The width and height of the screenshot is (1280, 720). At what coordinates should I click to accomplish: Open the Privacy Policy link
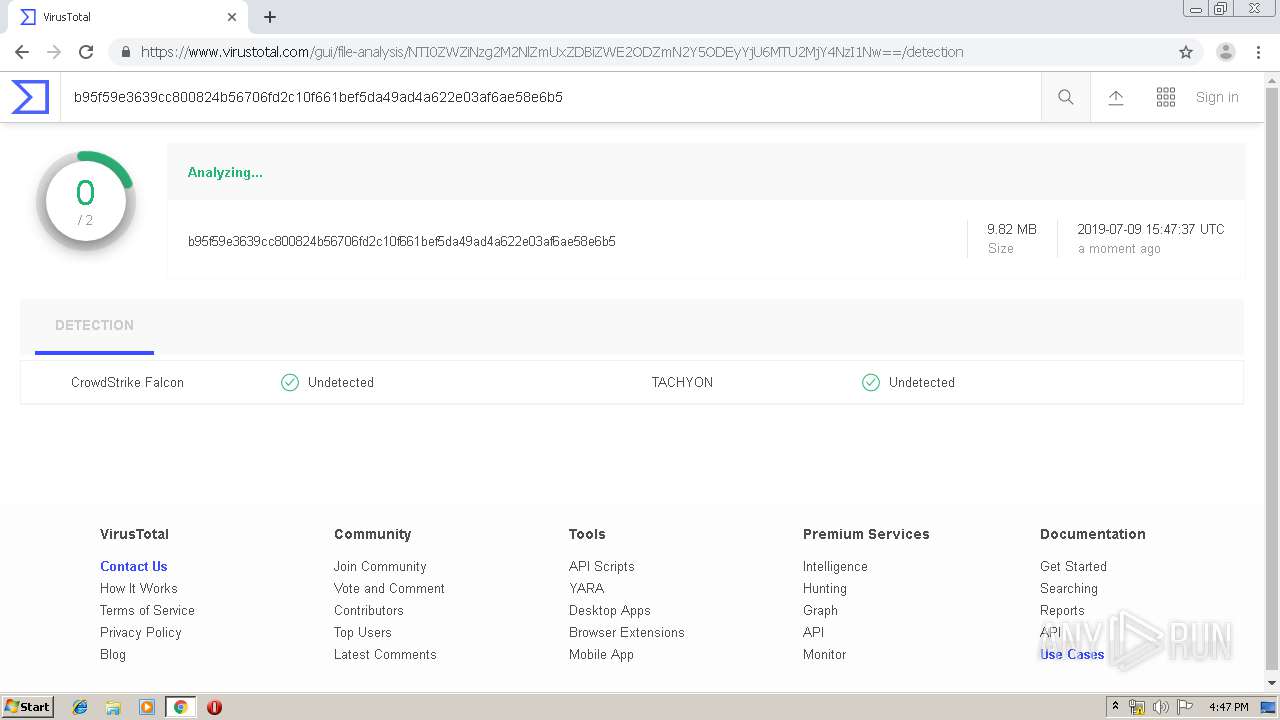click(141, 632)
